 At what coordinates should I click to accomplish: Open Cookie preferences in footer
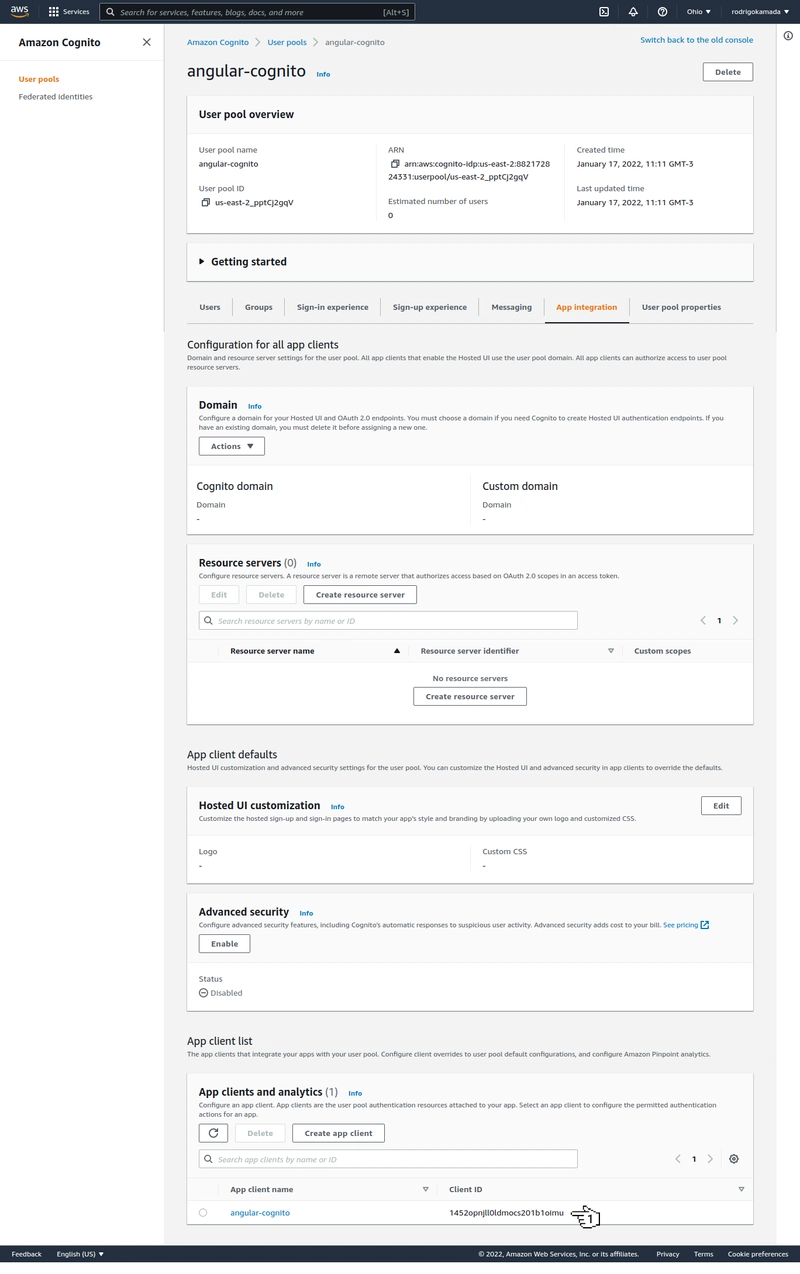[758, 1254]
